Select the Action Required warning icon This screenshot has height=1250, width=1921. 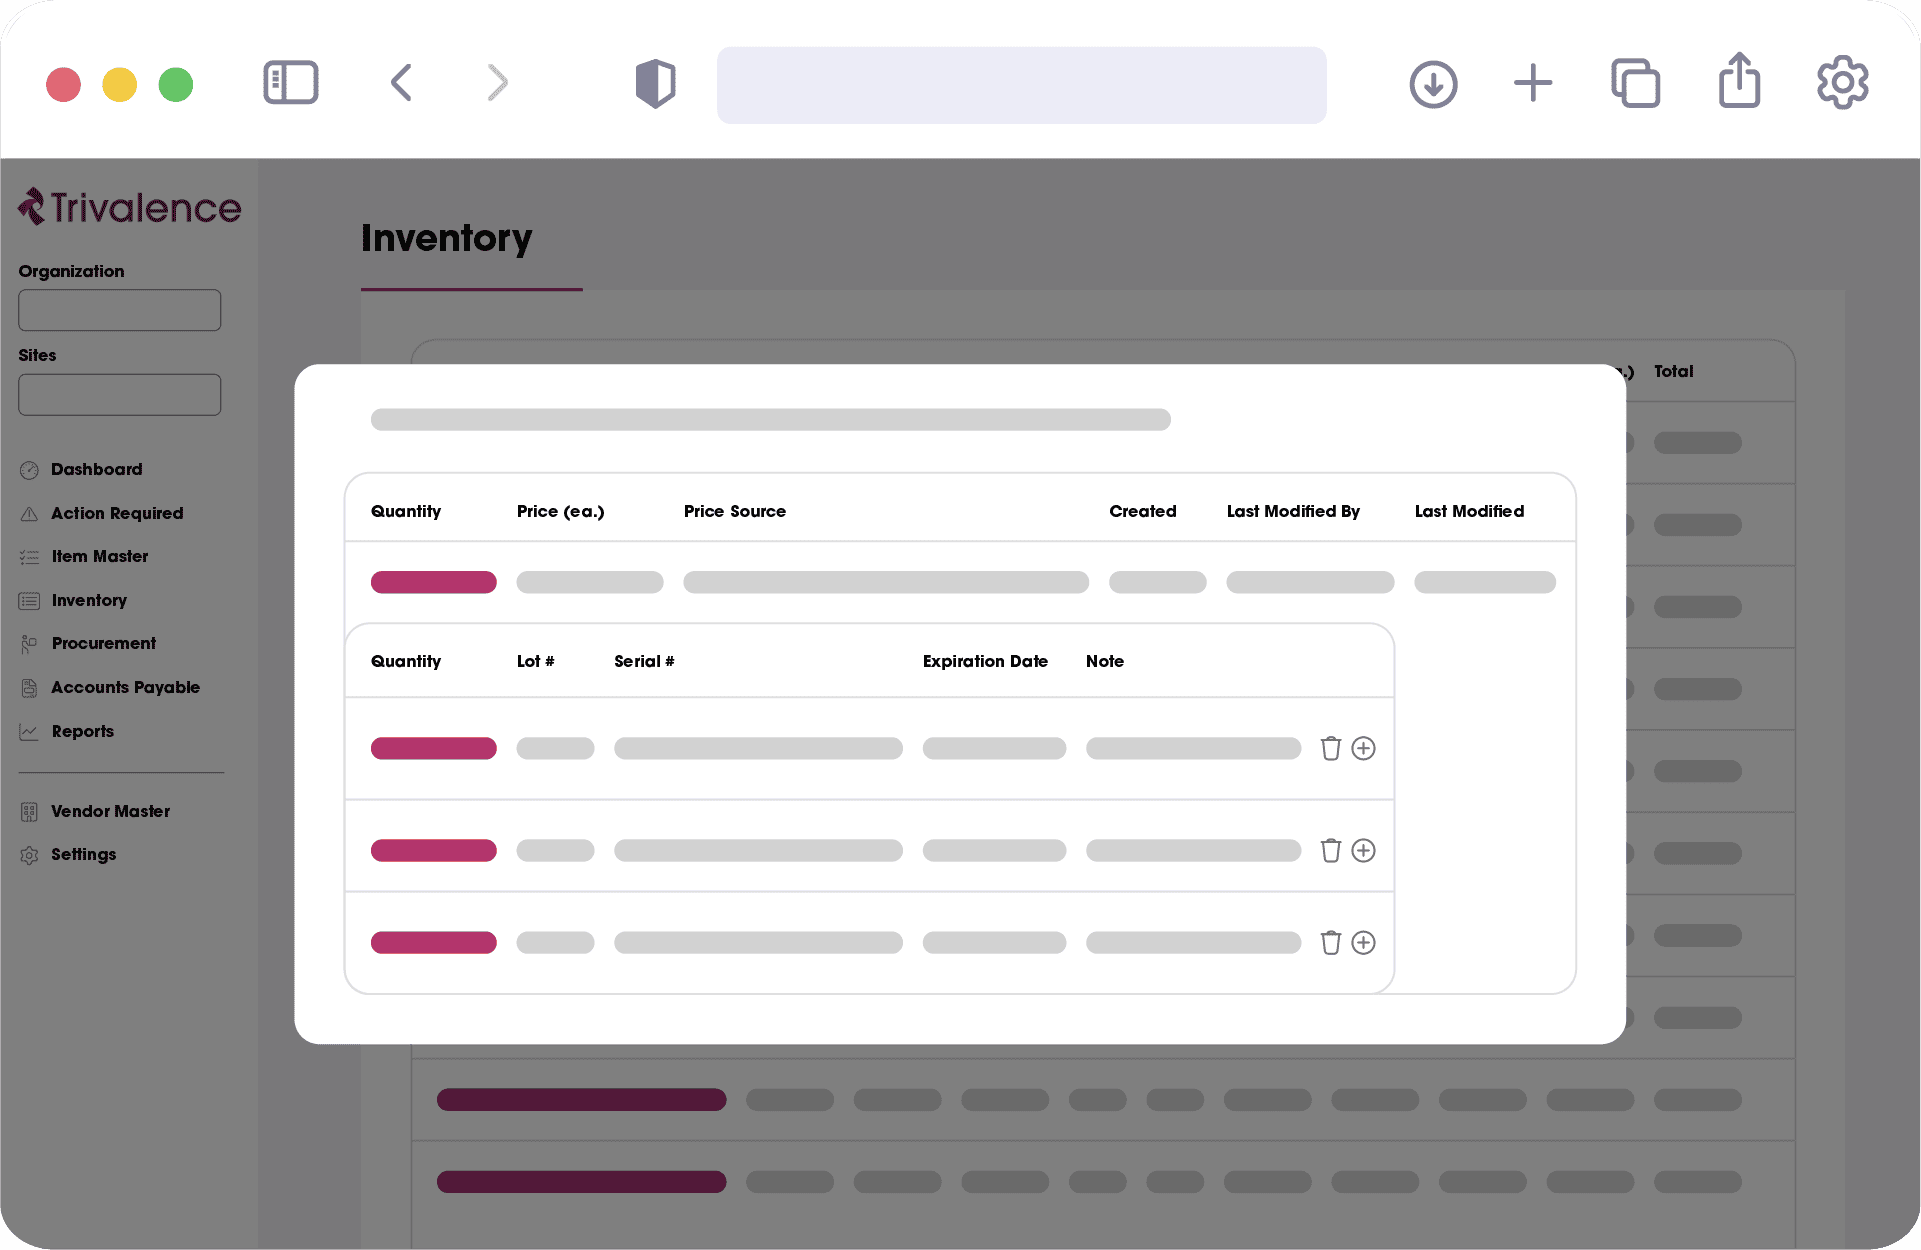click(30, 513)
